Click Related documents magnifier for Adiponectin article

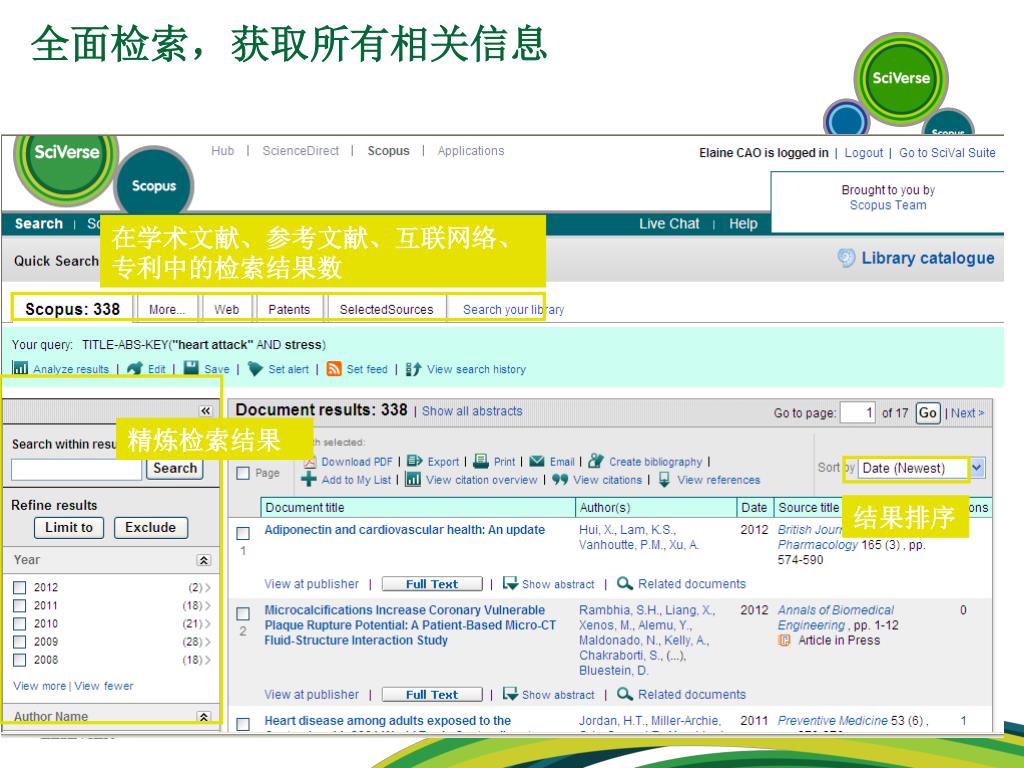(x=625, y=583)
